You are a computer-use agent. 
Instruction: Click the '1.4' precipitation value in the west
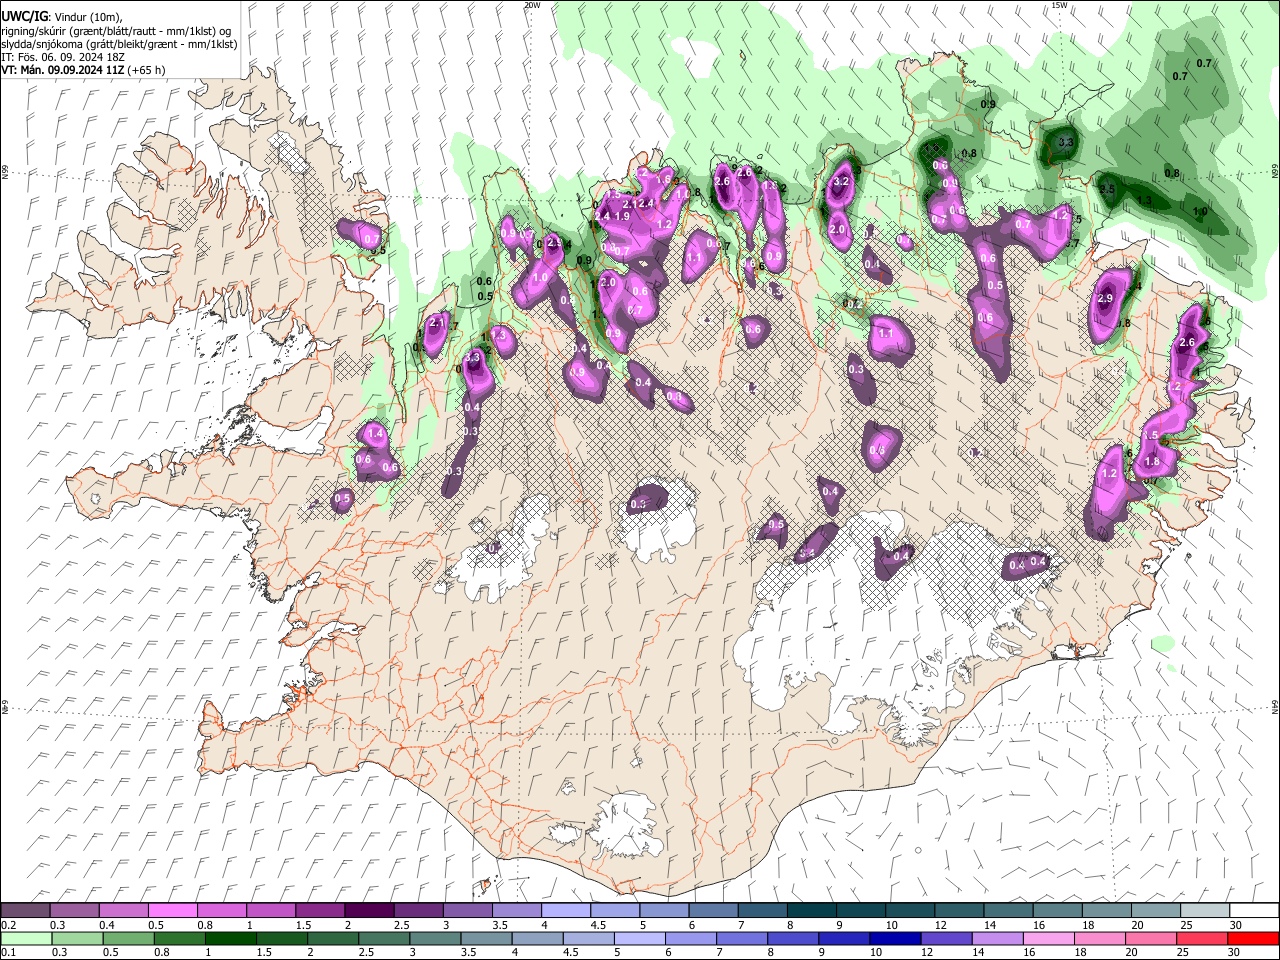(x=376, y=434)
